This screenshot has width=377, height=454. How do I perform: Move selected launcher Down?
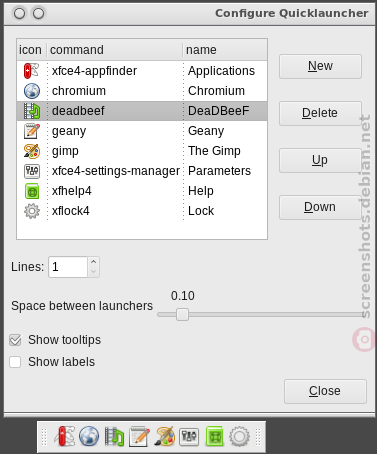point(320,207)
